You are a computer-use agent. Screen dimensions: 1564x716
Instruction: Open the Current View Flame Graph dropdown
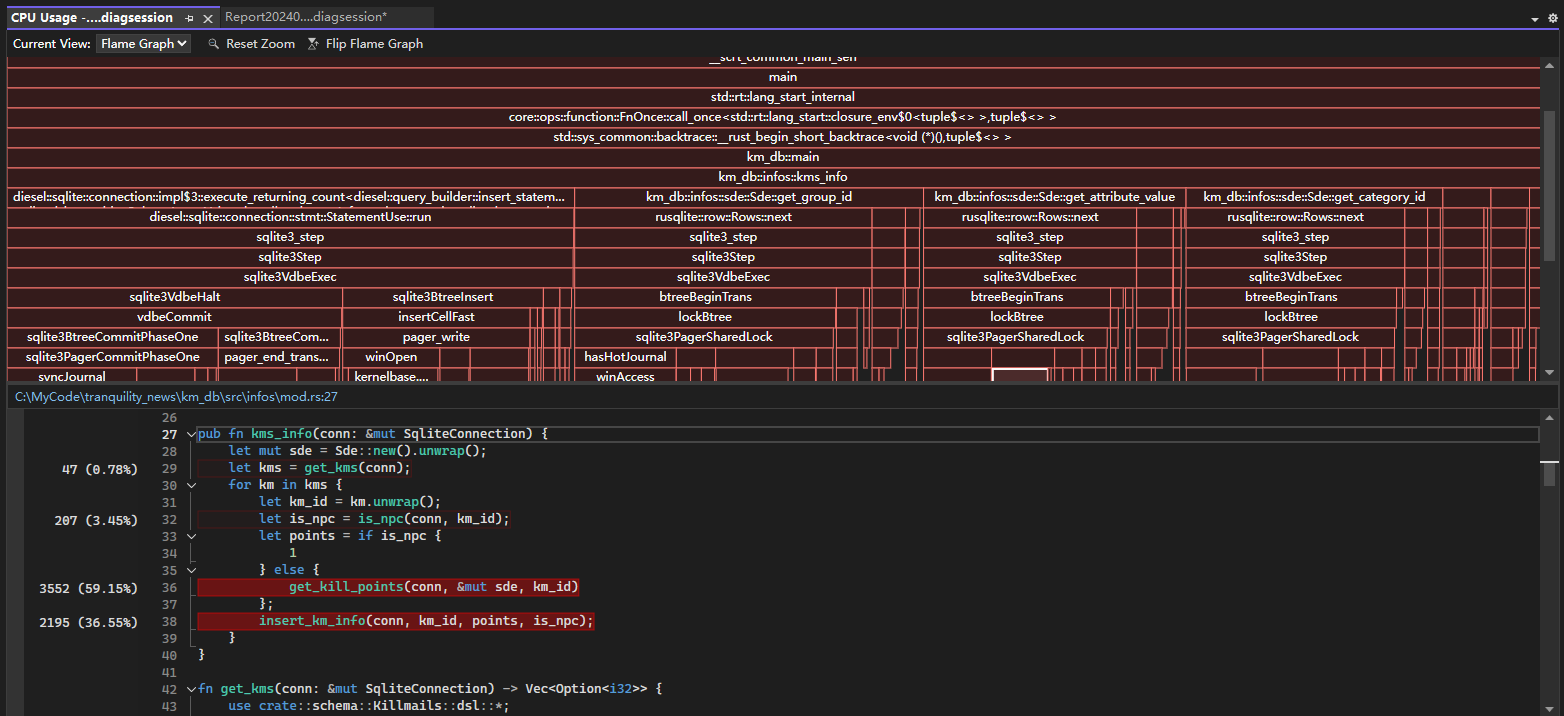pyautogui.click(x=143, y=44)
